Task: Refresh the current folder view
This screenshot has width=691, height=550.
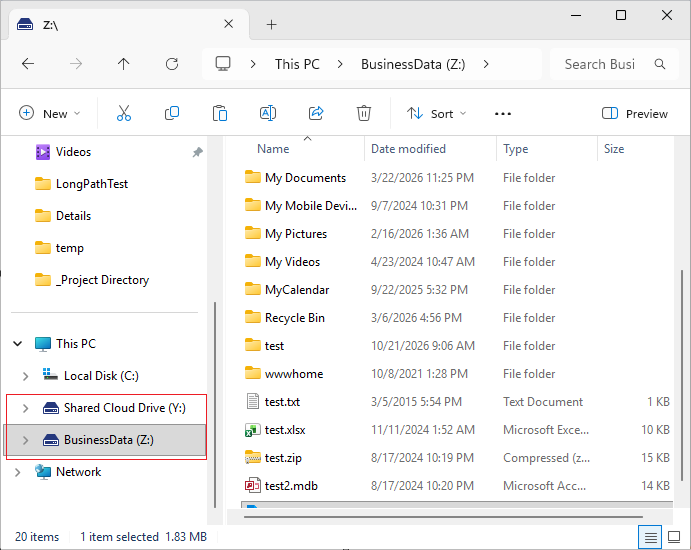Action: (172, 64)
